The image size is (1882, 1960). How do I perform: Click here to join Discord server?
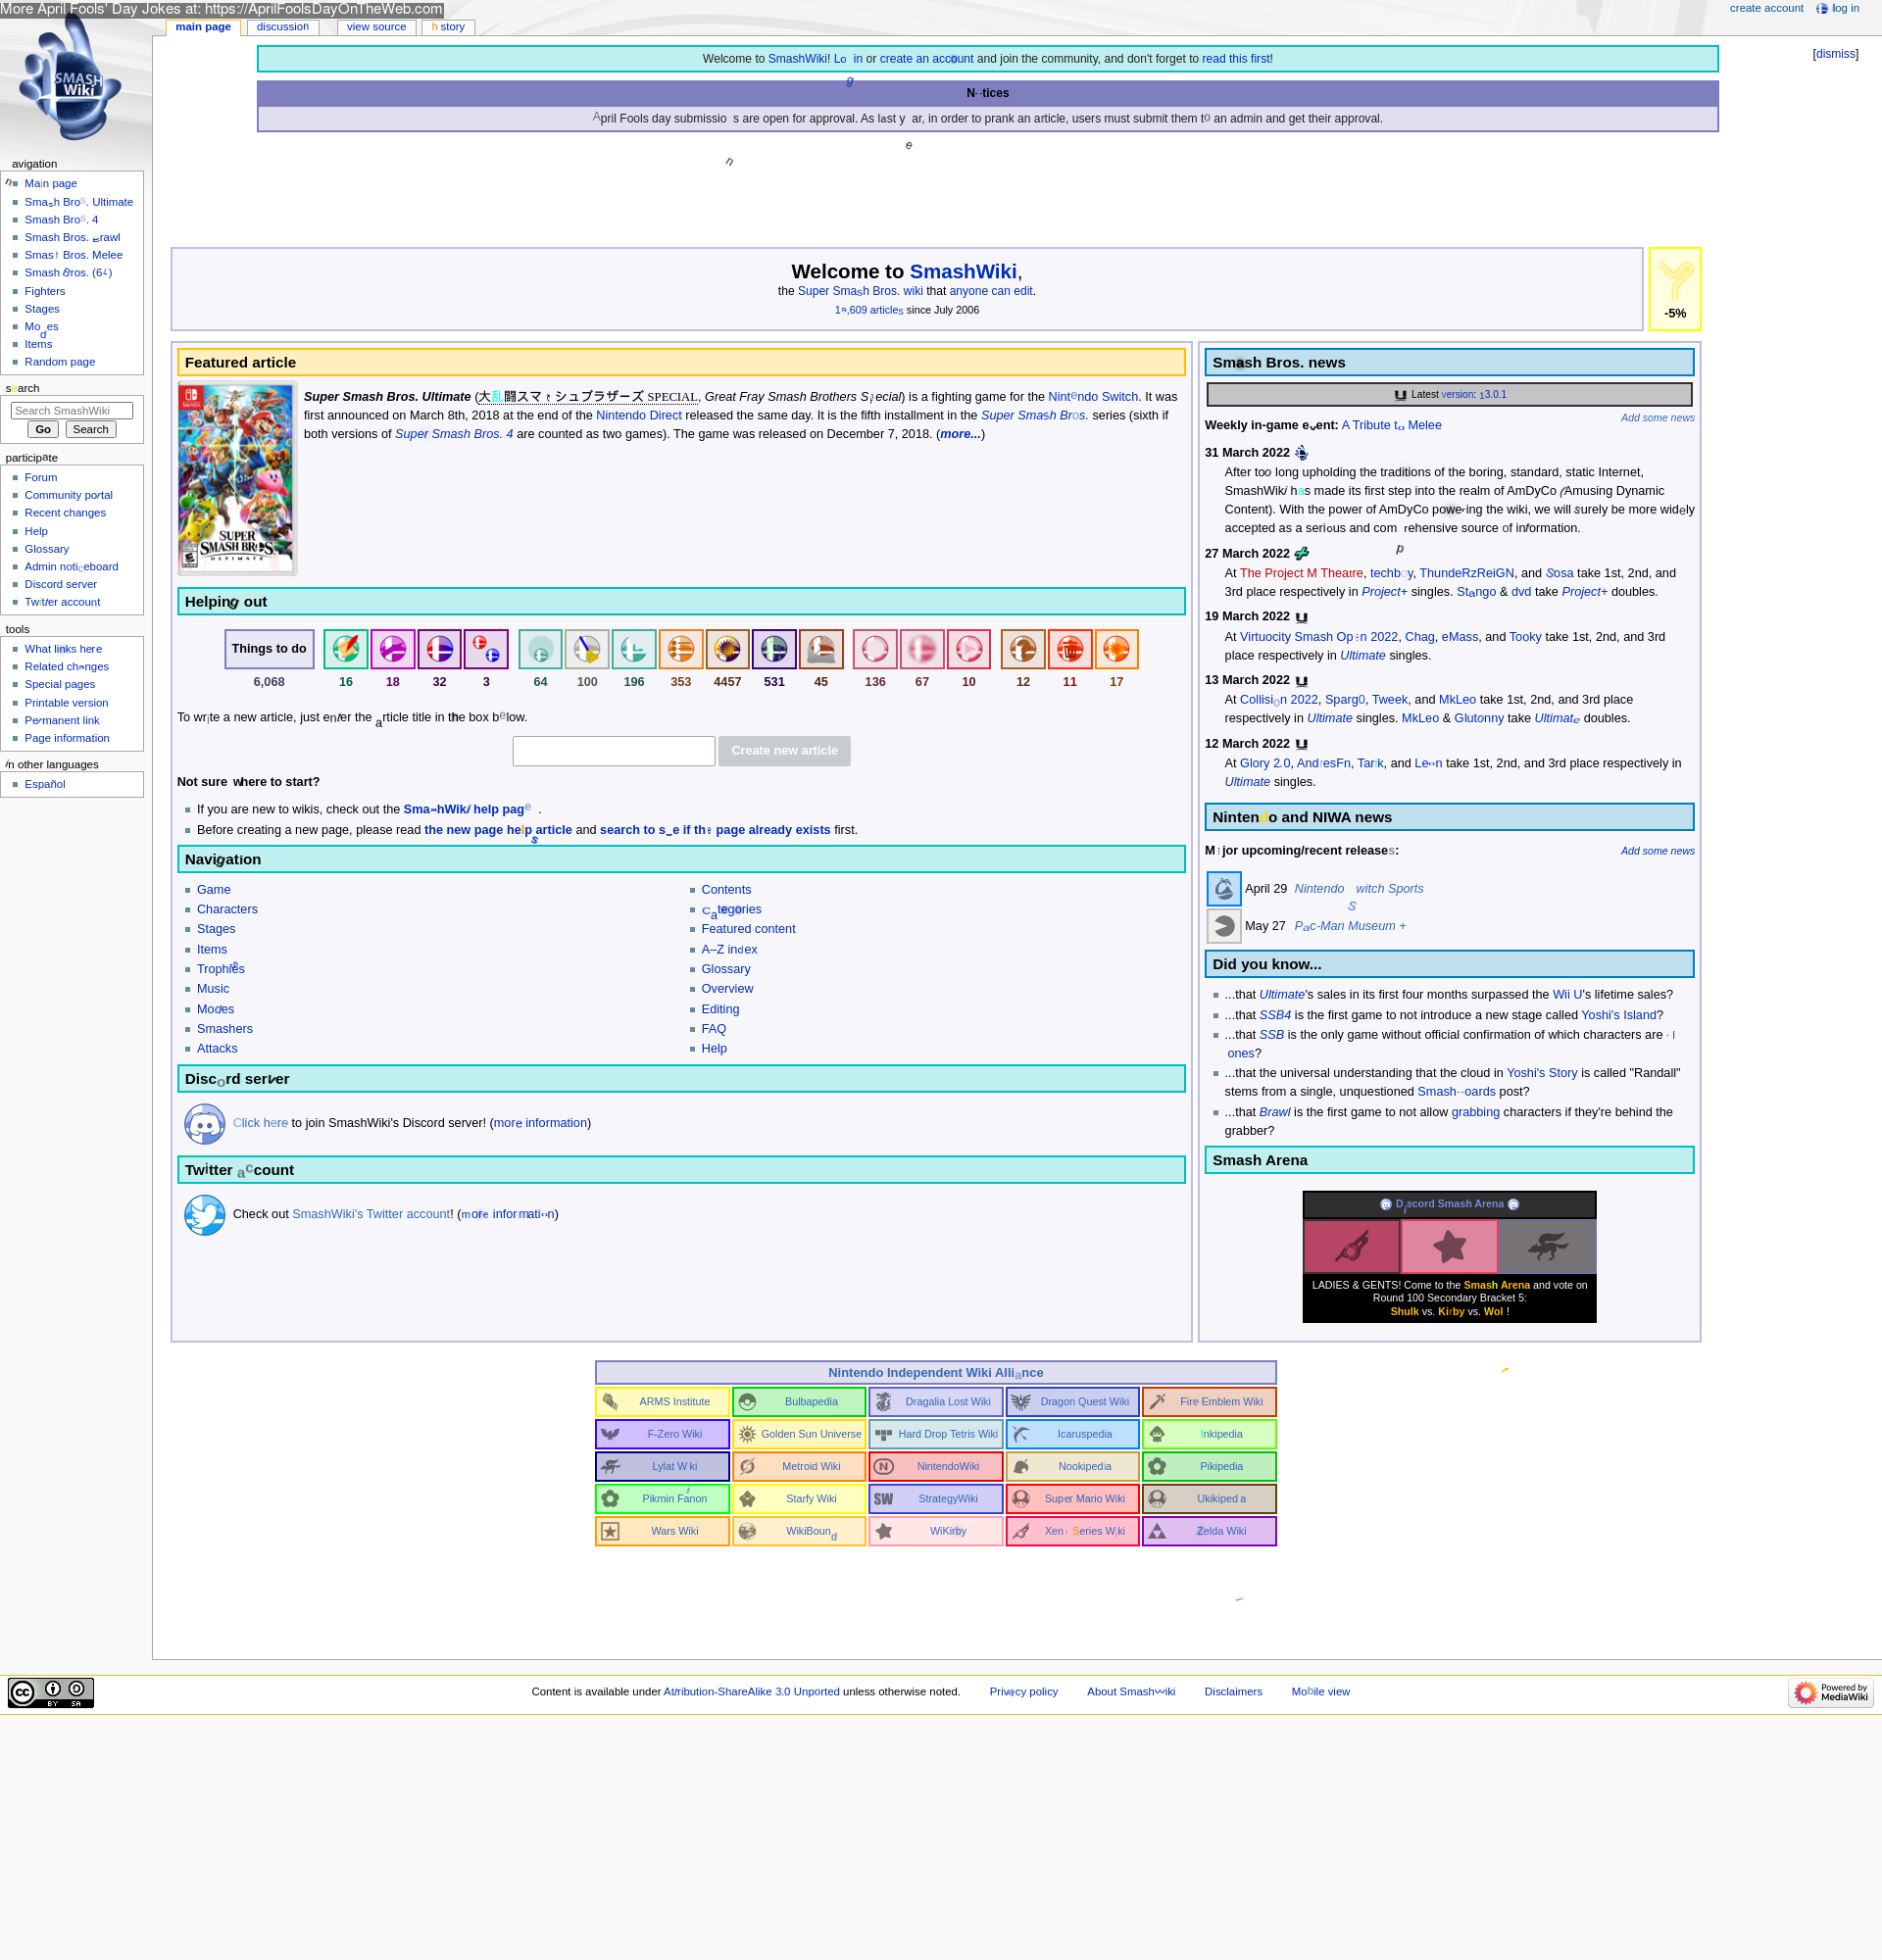click(260, 1123)
